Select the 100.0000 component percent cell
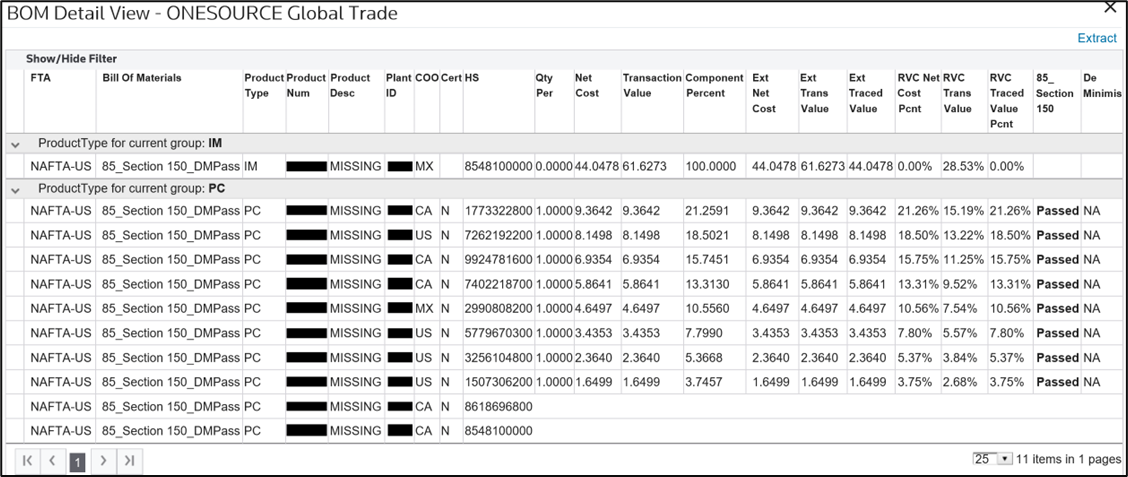This screenshot has width=1128, height=477. point(710,166)
